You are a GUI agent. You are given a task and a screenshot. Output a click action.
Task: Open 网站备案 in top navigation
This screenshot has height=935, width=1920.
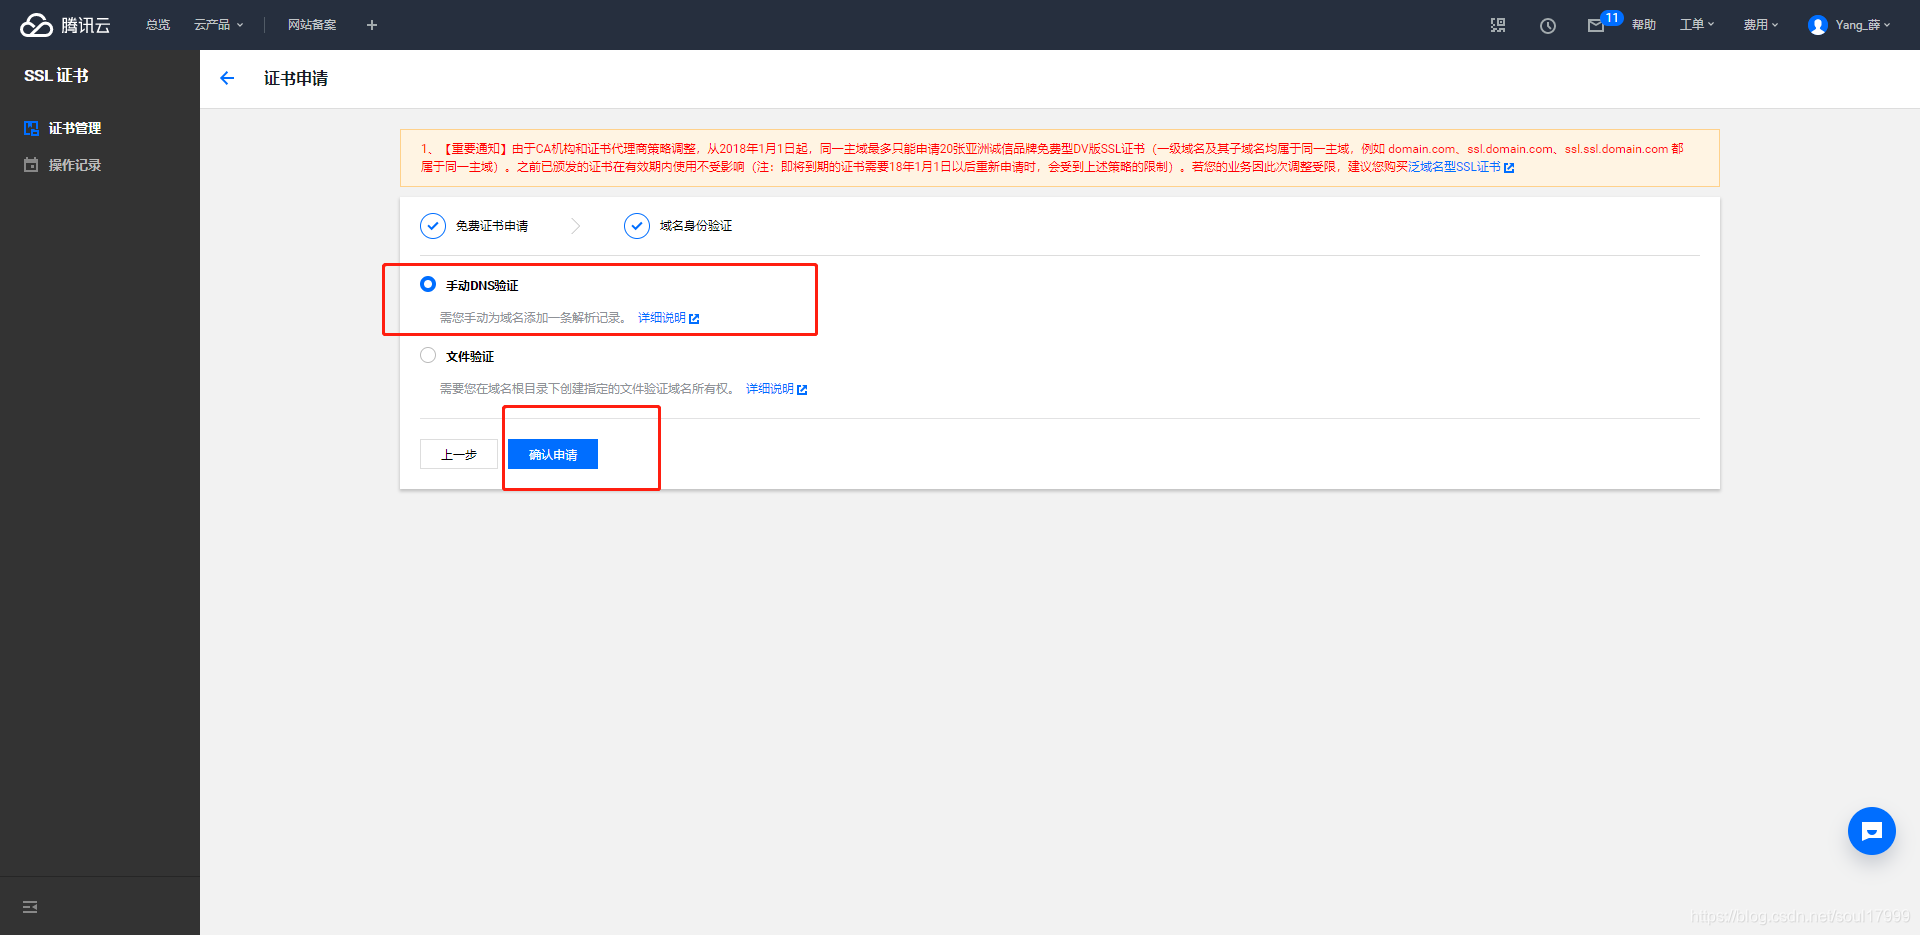click(x=312, y=25)
